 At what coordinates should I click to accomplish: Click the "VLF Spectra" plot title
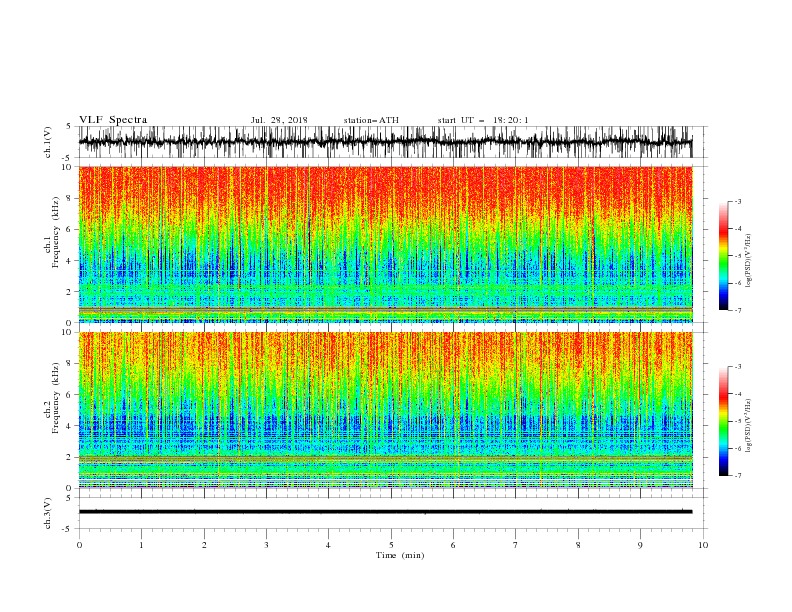113,120
